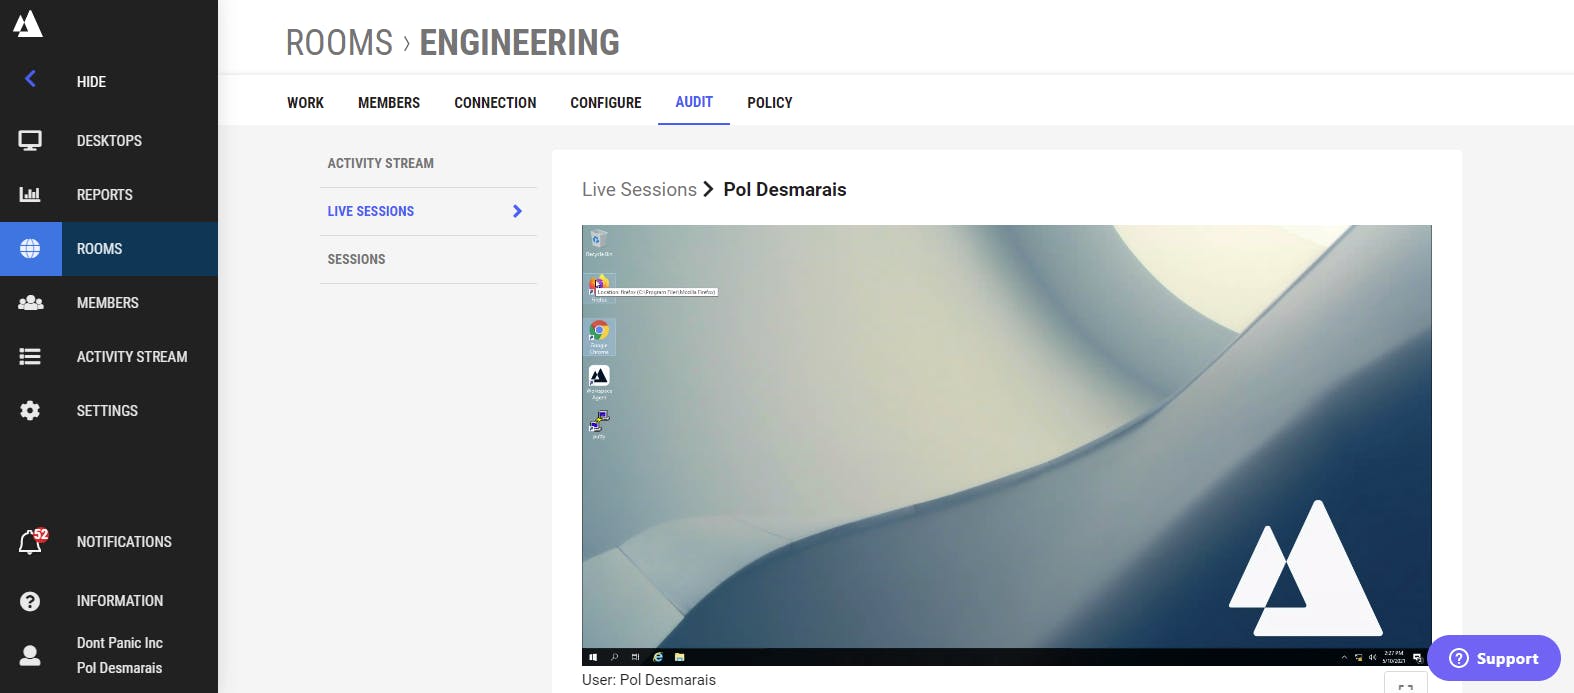Open the Policy tab

(770, 103)
